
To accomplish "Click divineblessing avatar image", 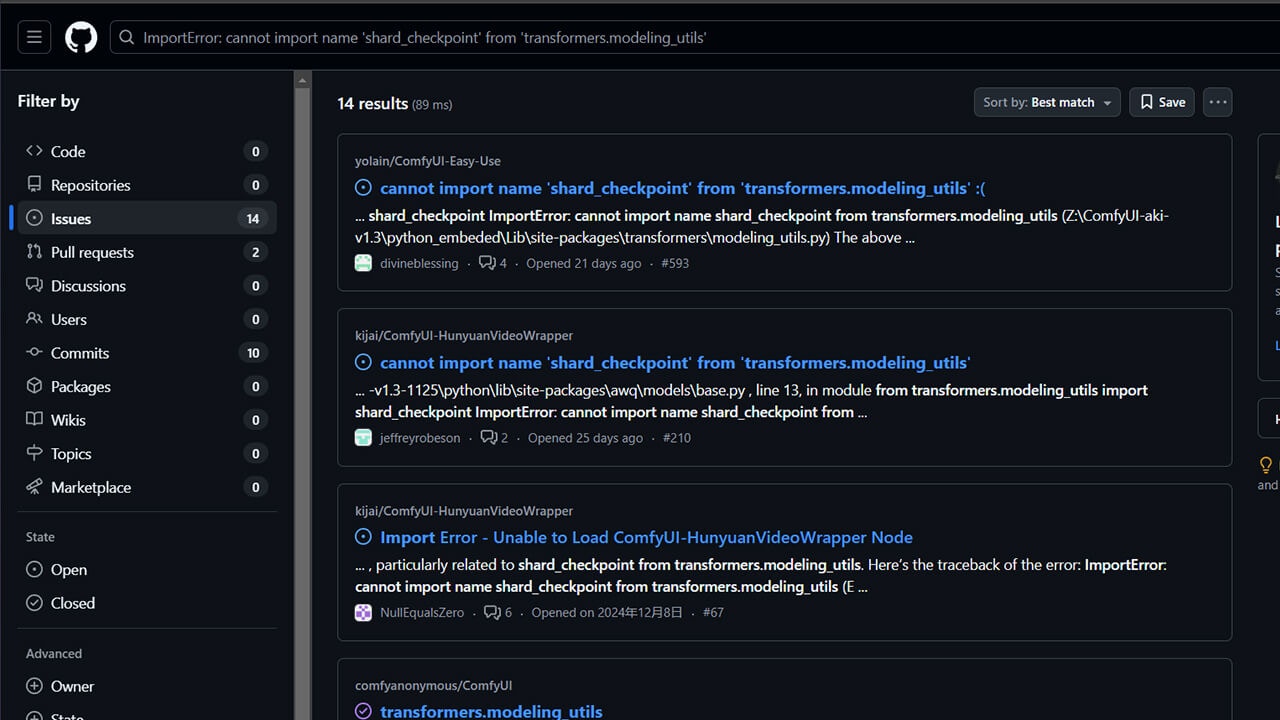I will pyautogui.click(x=363, y=263).
